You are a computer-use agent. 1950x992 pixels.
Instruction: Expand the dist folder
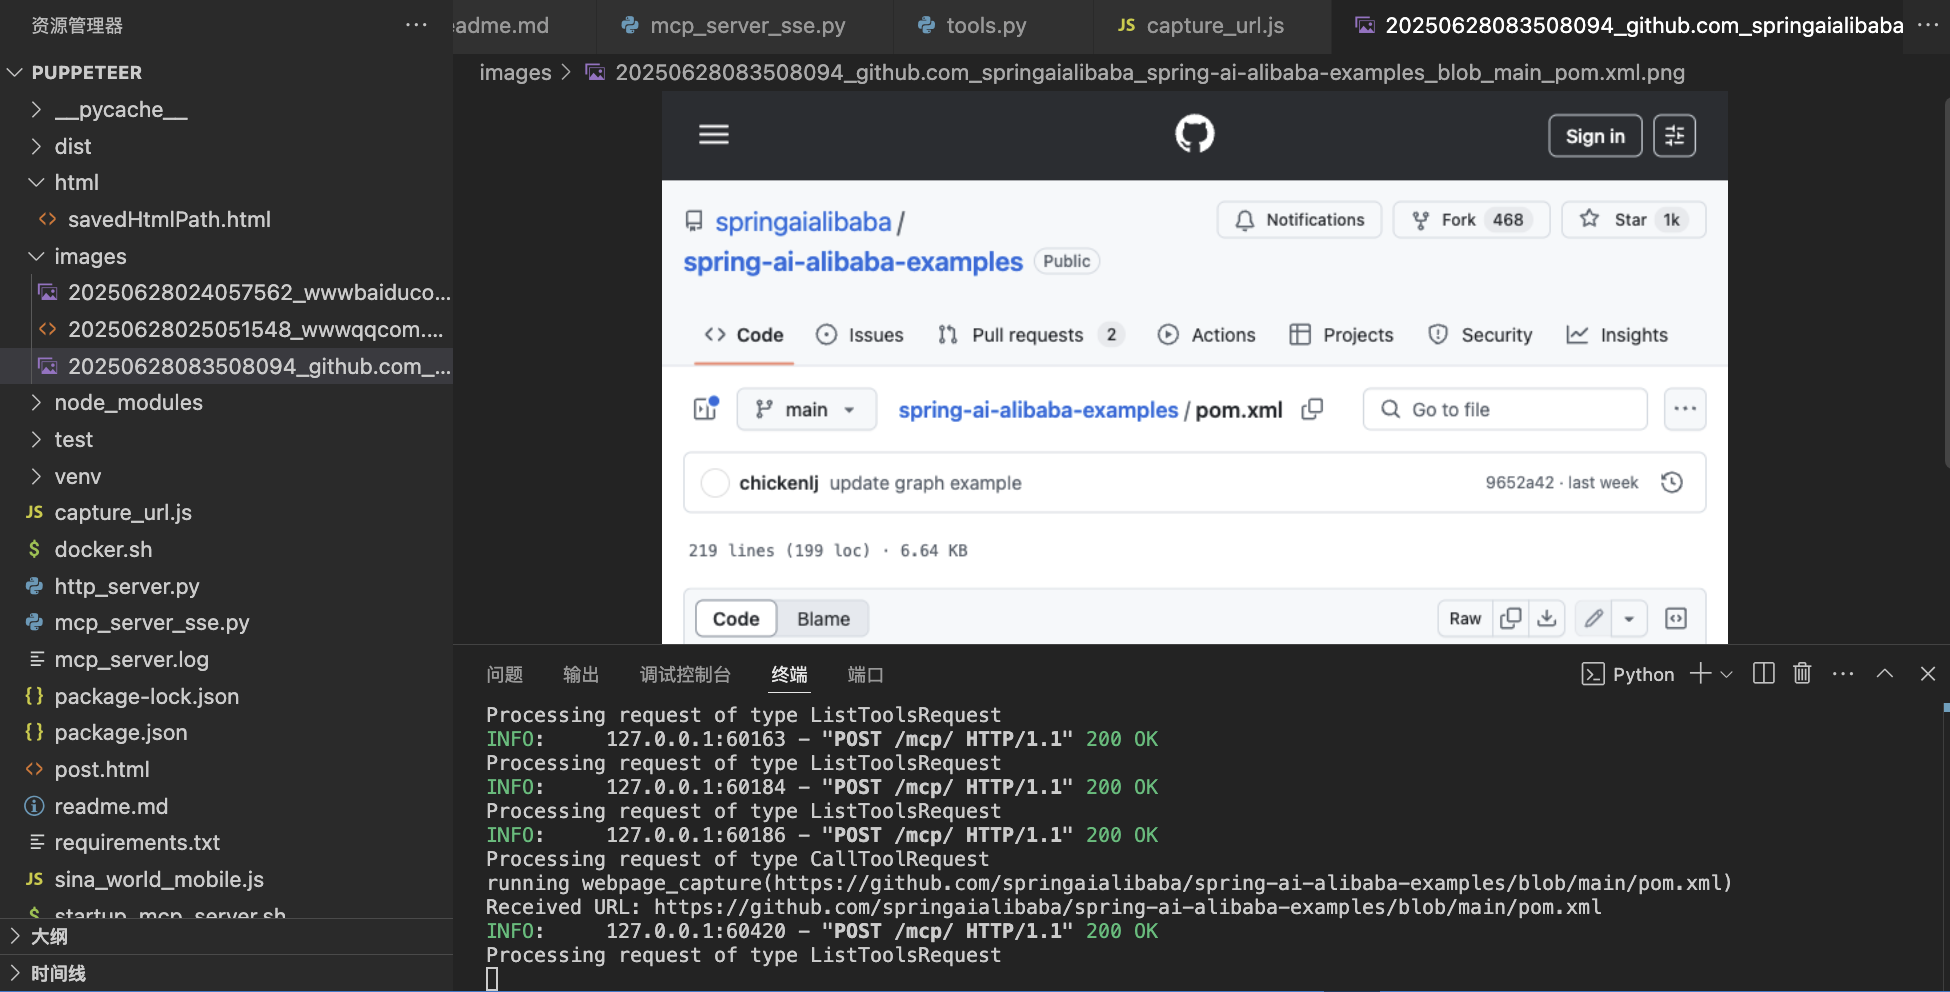pos(36,147)
